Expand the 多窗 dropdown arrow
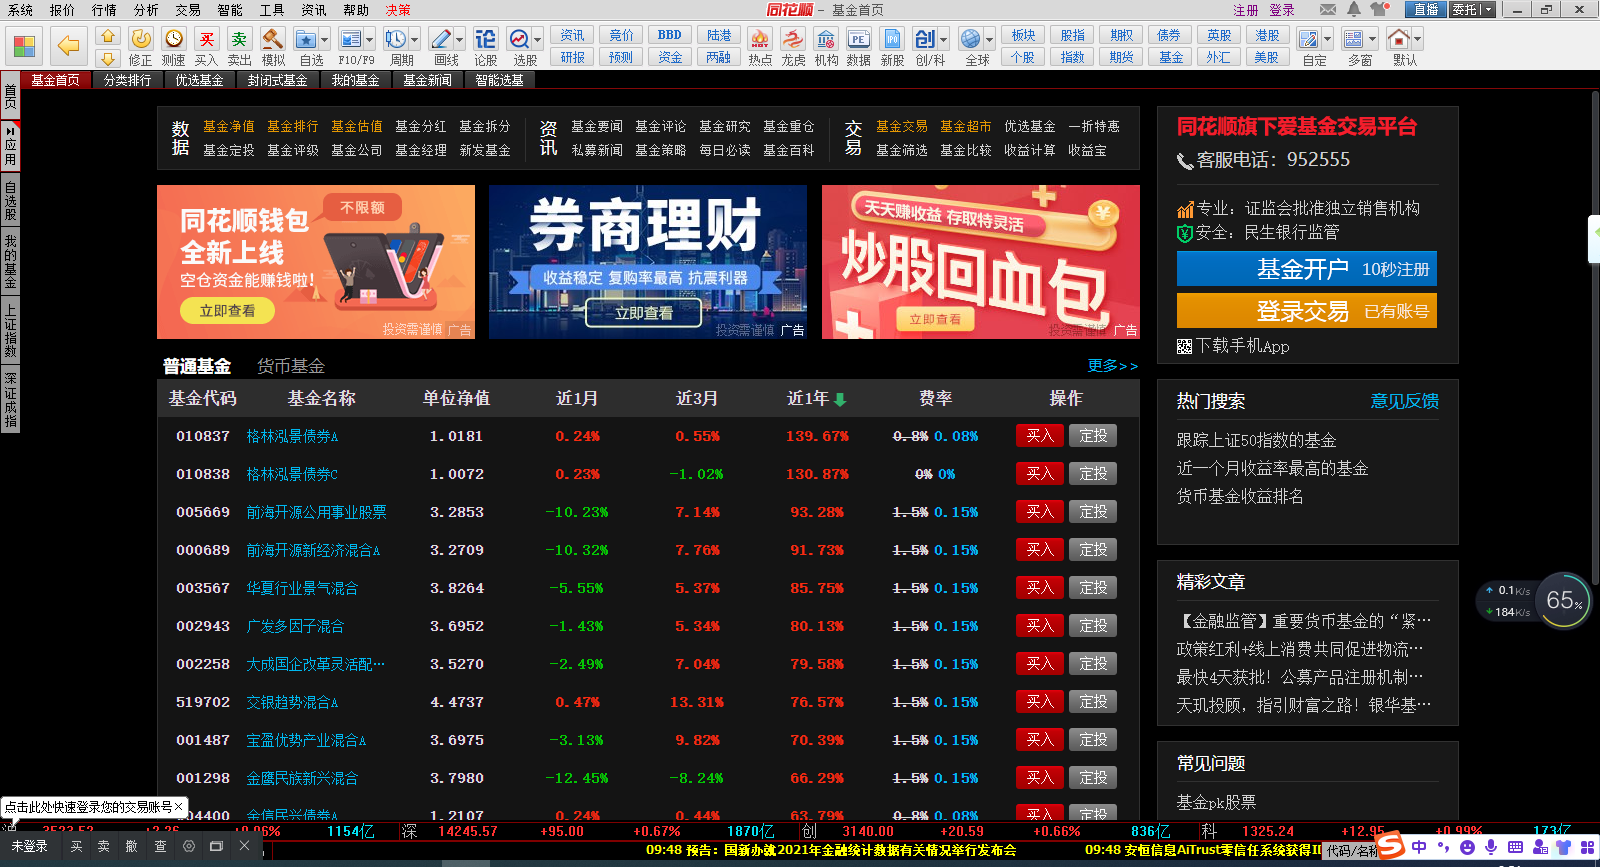This screenshot has height=867, width=1600. (x=1372, y=40)
